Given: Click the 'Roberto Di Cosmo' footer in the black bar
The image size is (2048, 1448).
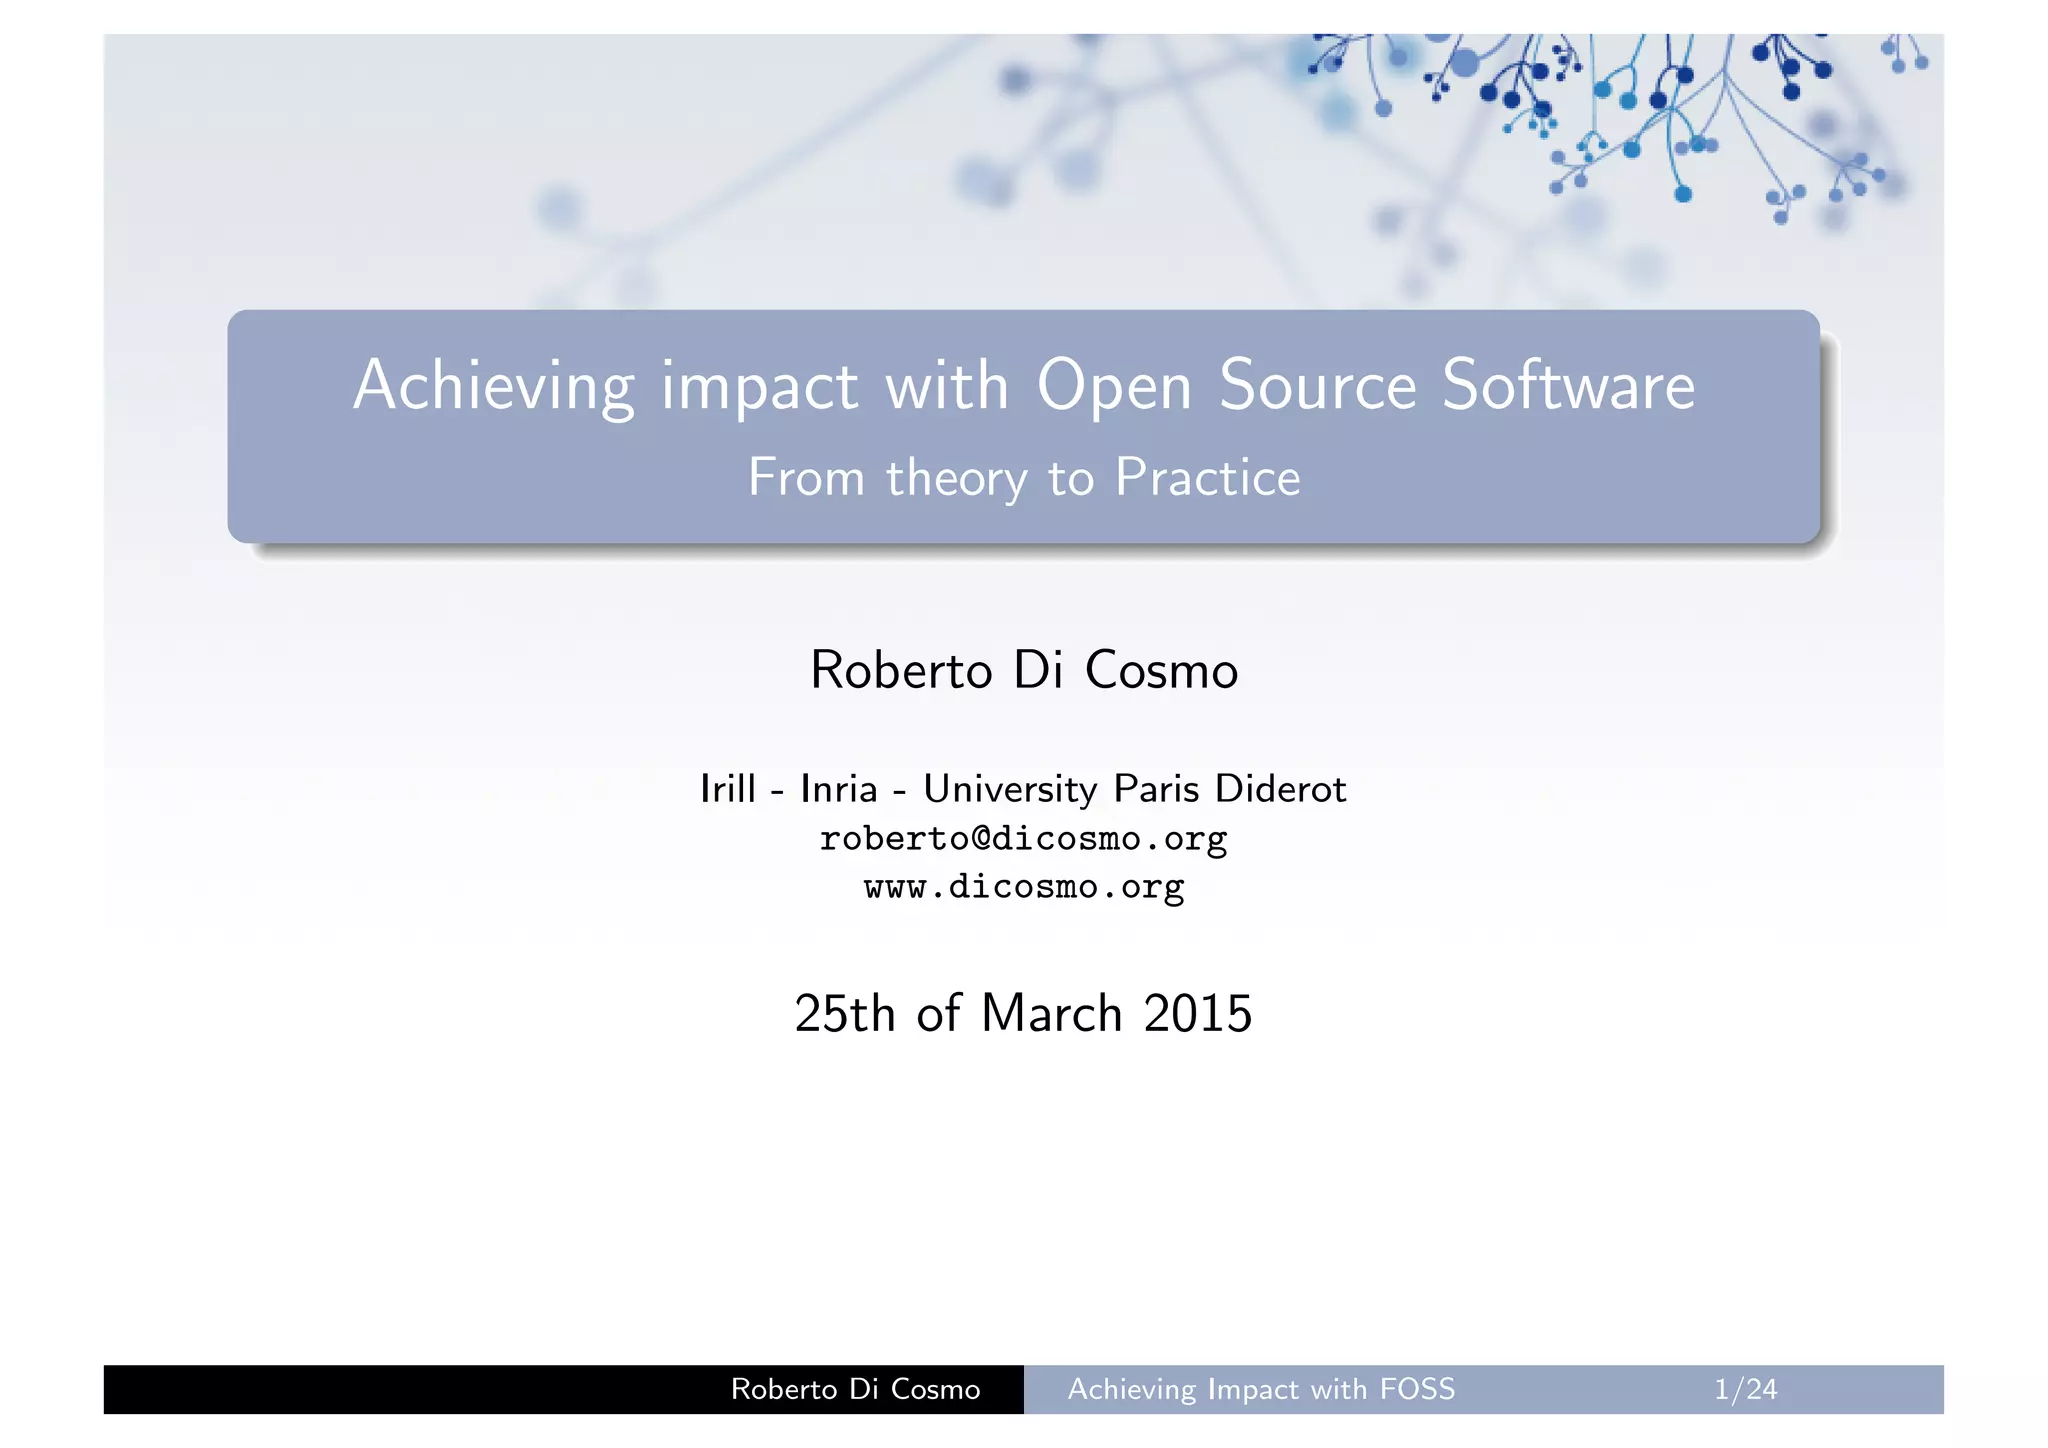Looking at the screenshot, I should pyautogui.click(x=855, y=1389).
